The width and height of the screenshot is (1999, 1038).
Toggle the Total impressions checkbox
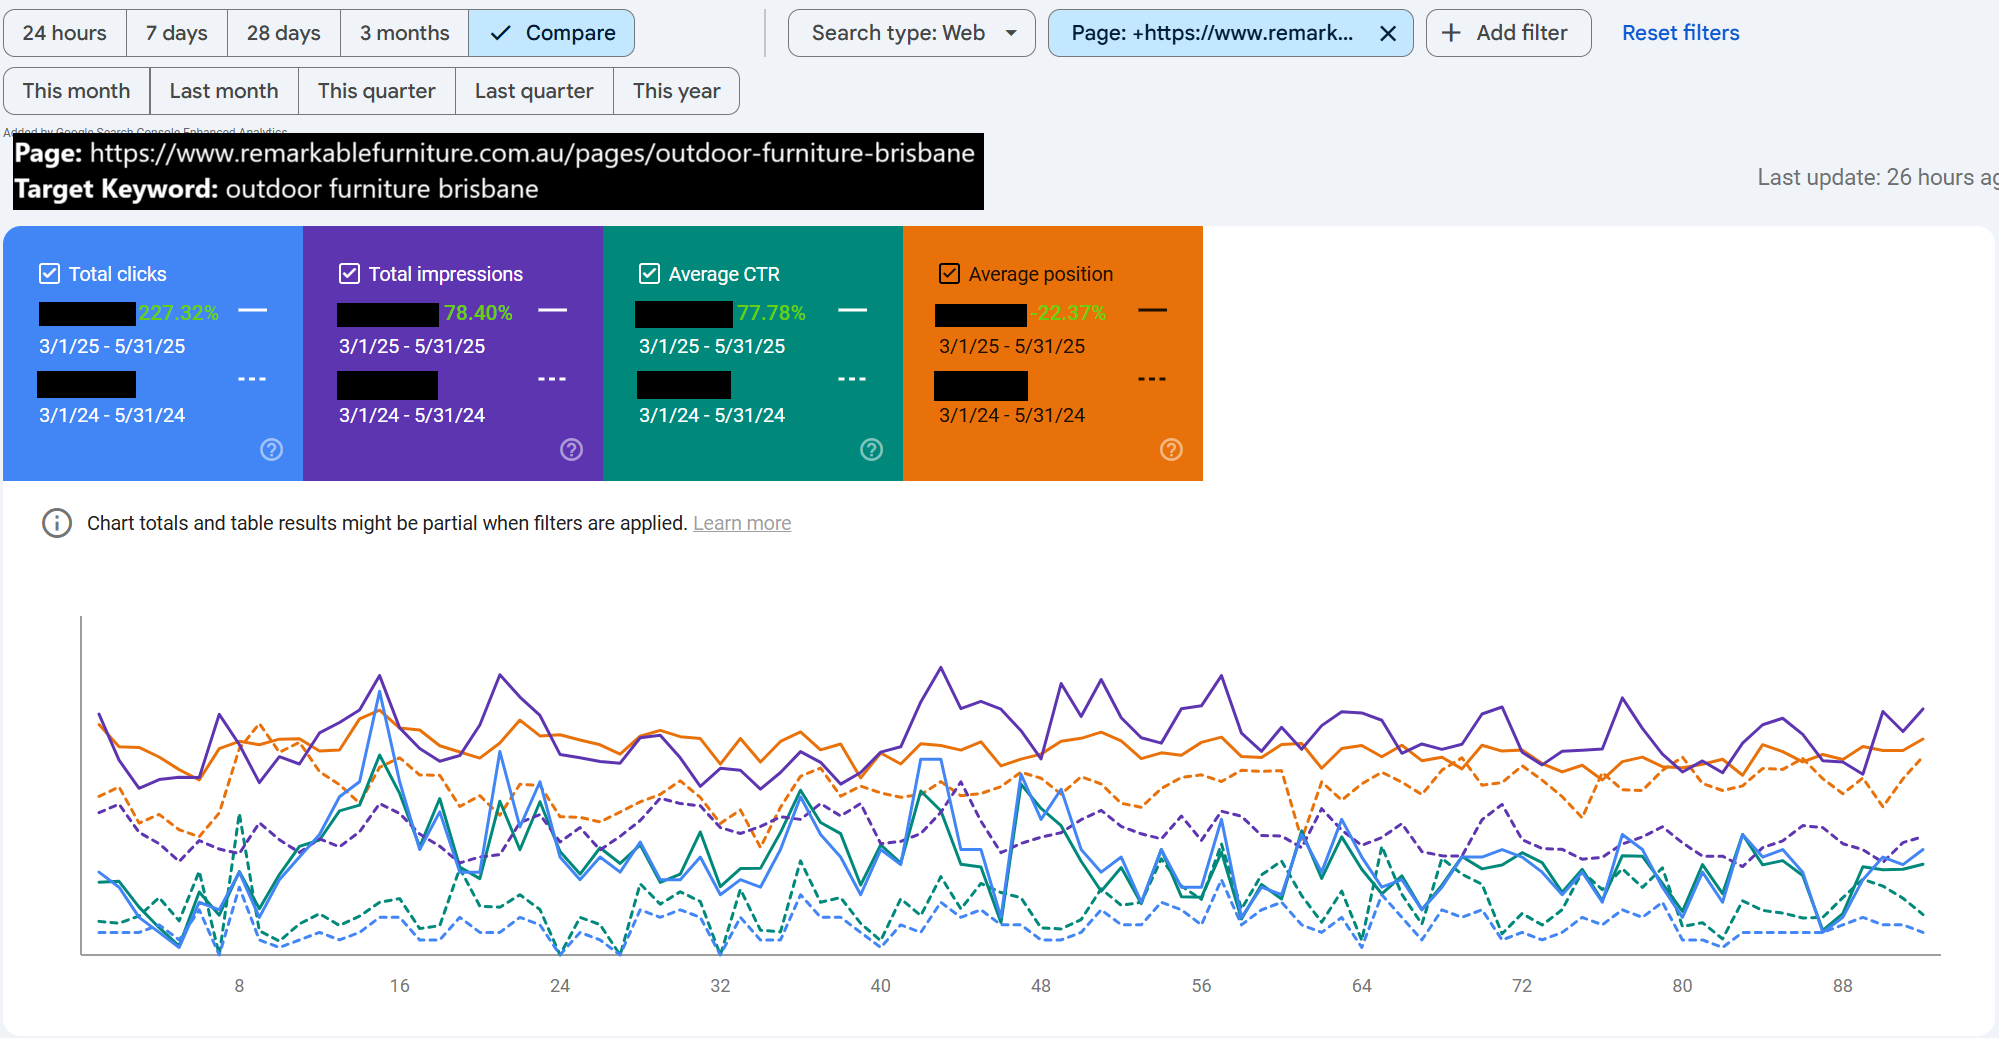[x=349, y=274]
